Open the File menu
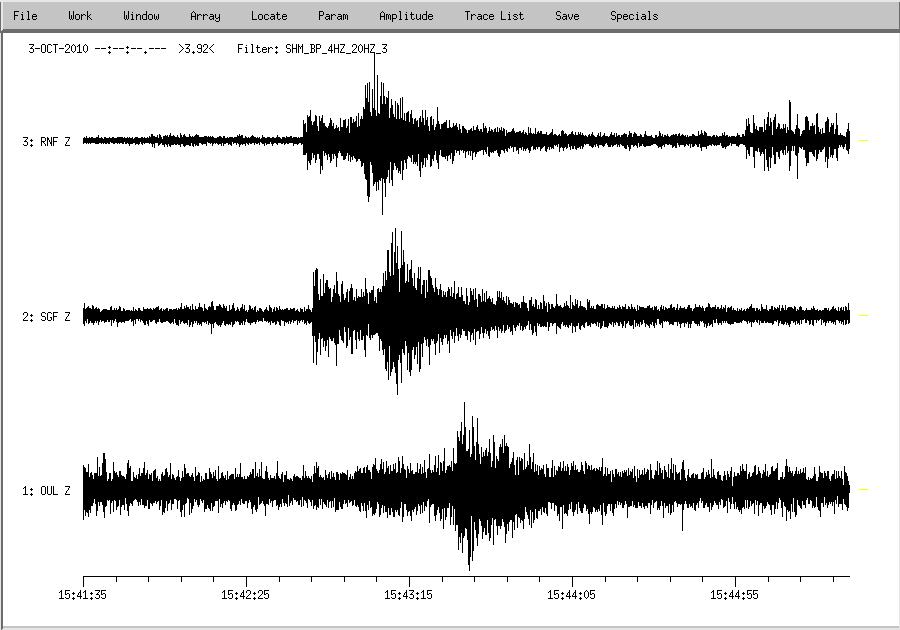The width and height of the screenshot is (900, 630). point(25,16)
